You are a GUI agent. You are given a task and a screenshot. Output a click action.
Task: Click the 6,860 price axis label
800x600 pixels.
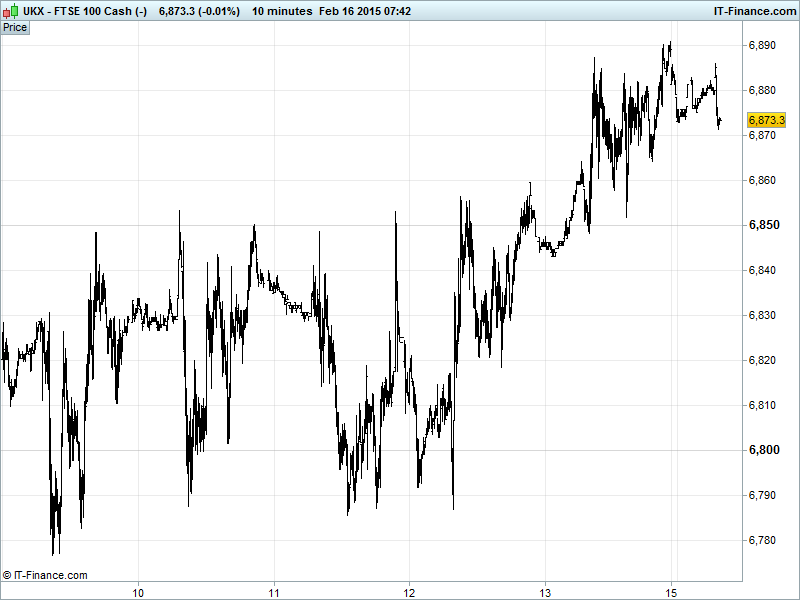(x=764, y=180)
